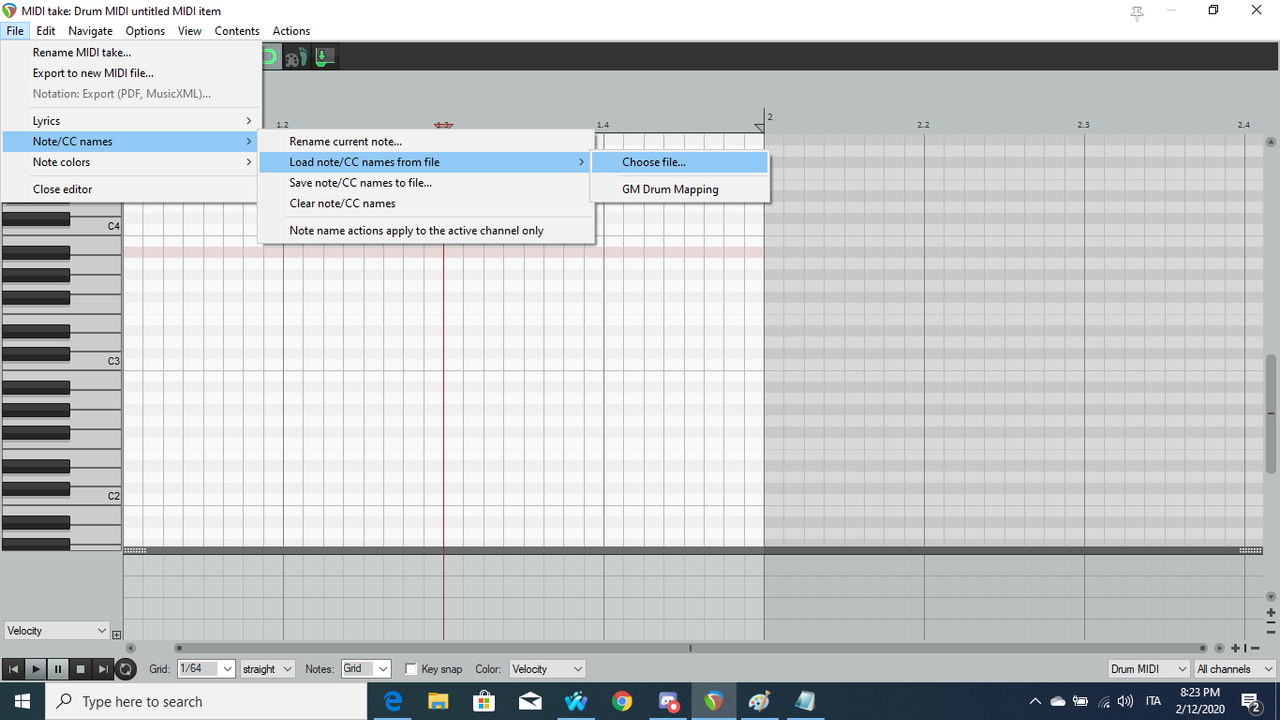Click the dock-editor toolbar icon with down arrow
Image resolution: width=1280 pixels, height=720 pixels.
pyautogui.click(x=323, y=56)
